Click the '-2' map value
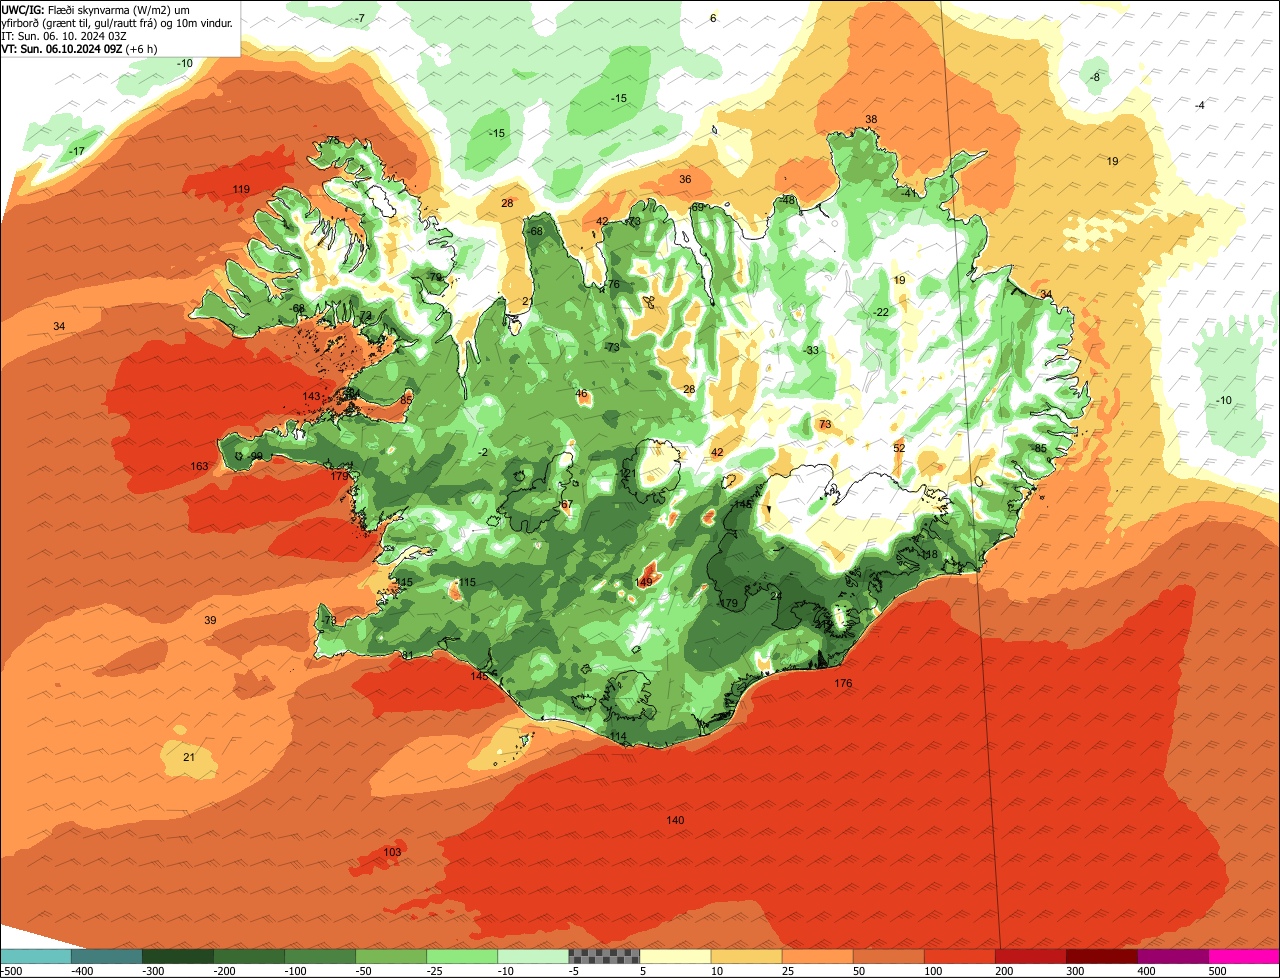The width and height of the screenshot is (1280, 978). 483,453
